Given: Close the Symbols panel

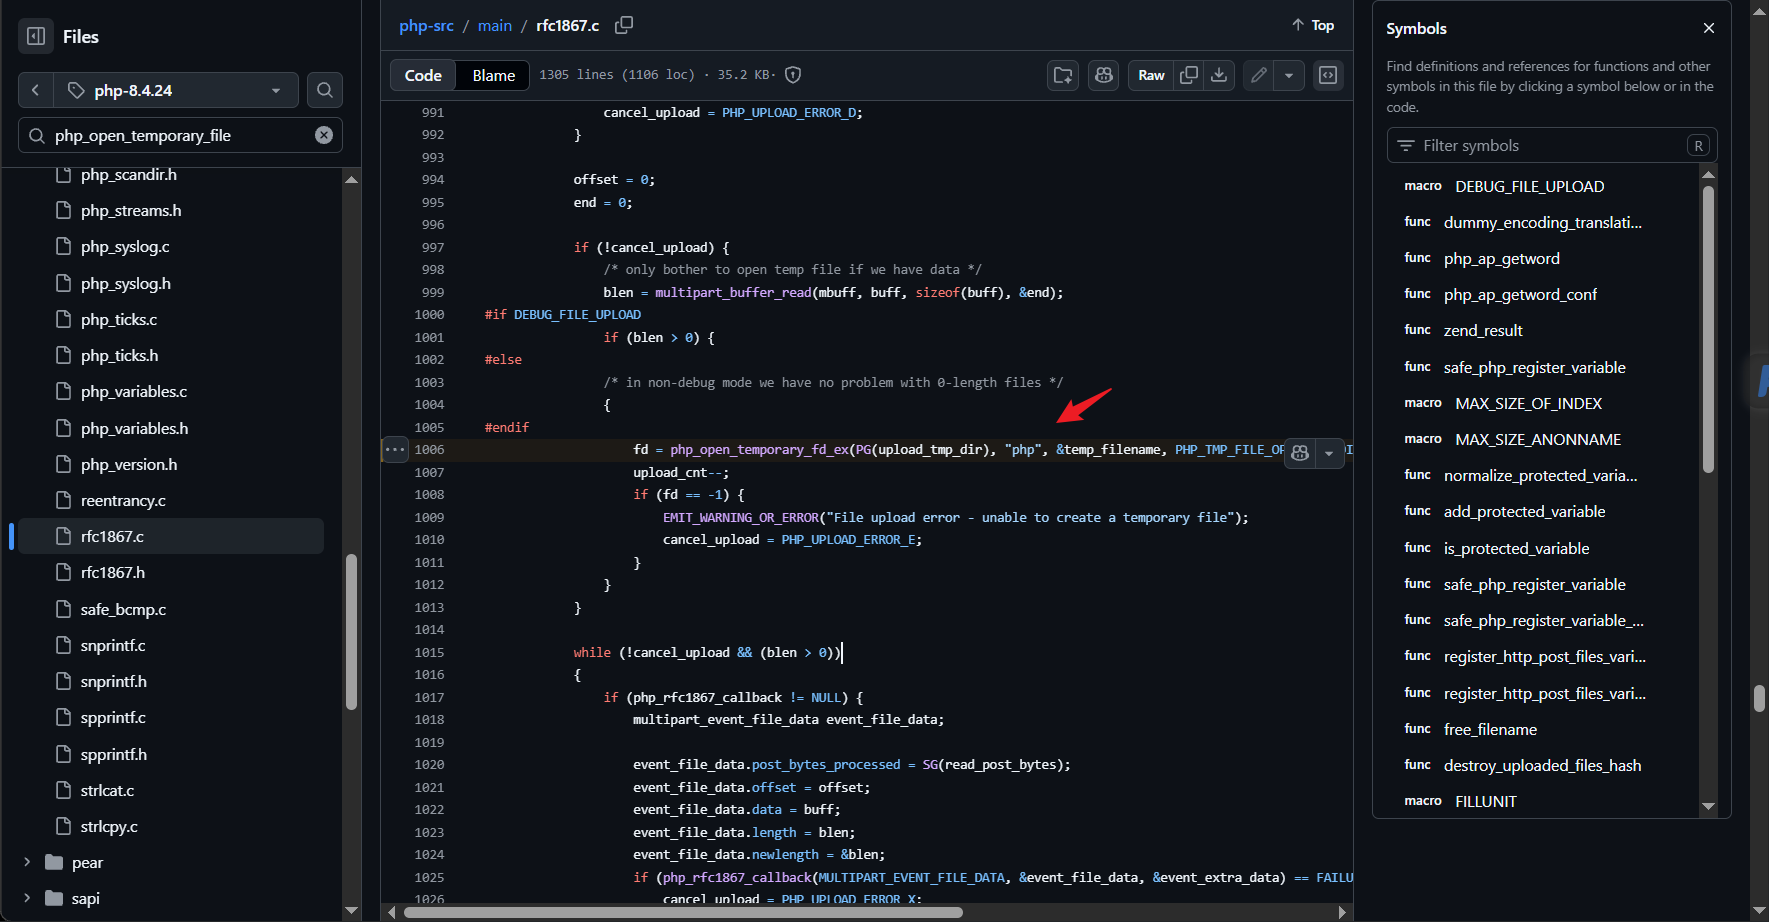Looking at the screenshot, I should 1709,28.
